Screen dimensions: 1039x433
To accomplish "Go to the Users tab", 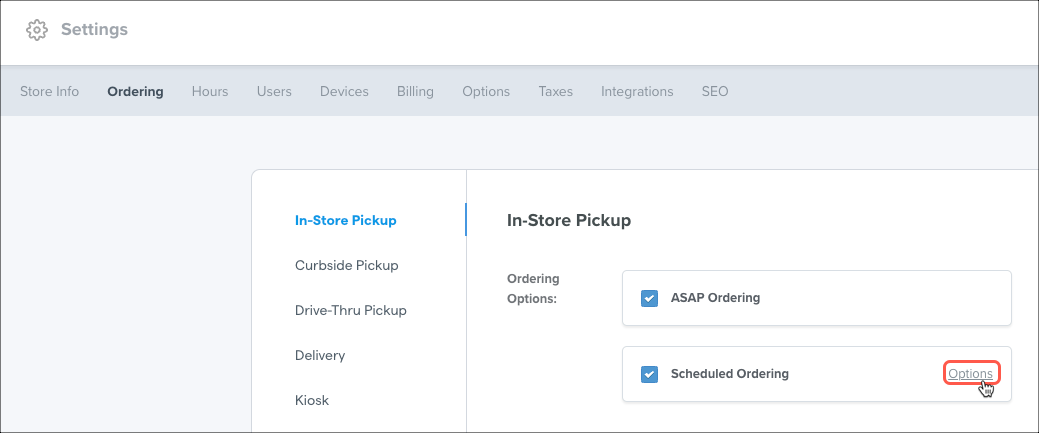I will [274, 92].
